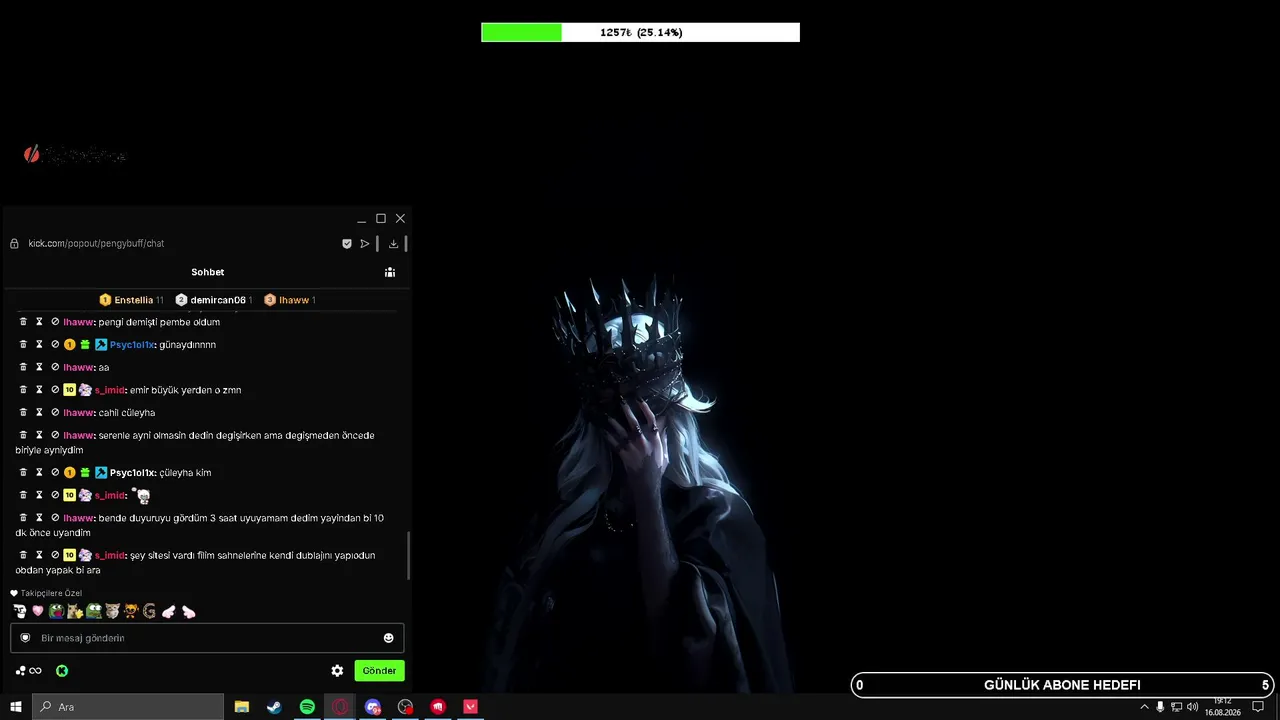Insert the troll face emote
This screenshot has height=720, width=1280.
20,611
